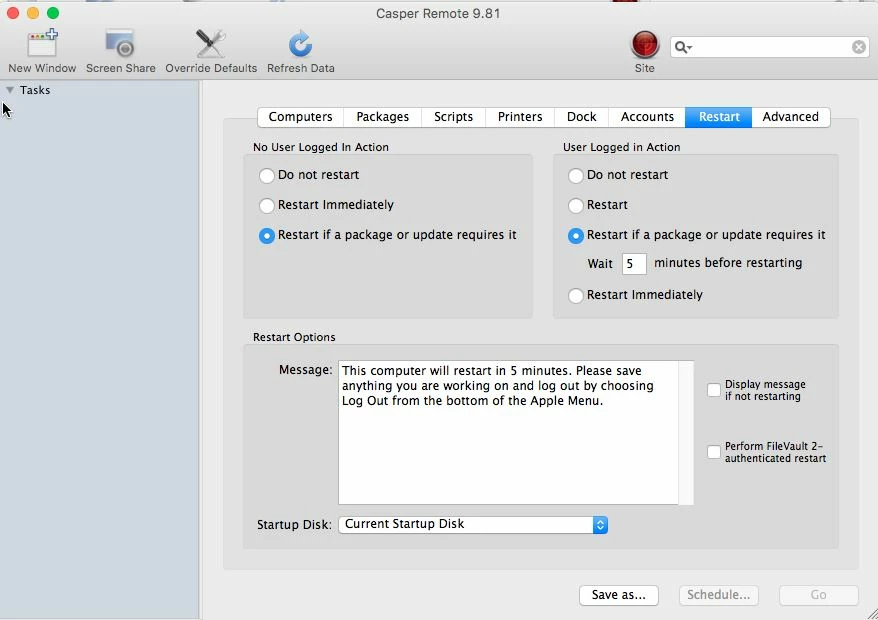Image resolution: width=878 pixels, height=620 pixels.
Task: Open the Scripts tab
Action: [x=454, y=117]
